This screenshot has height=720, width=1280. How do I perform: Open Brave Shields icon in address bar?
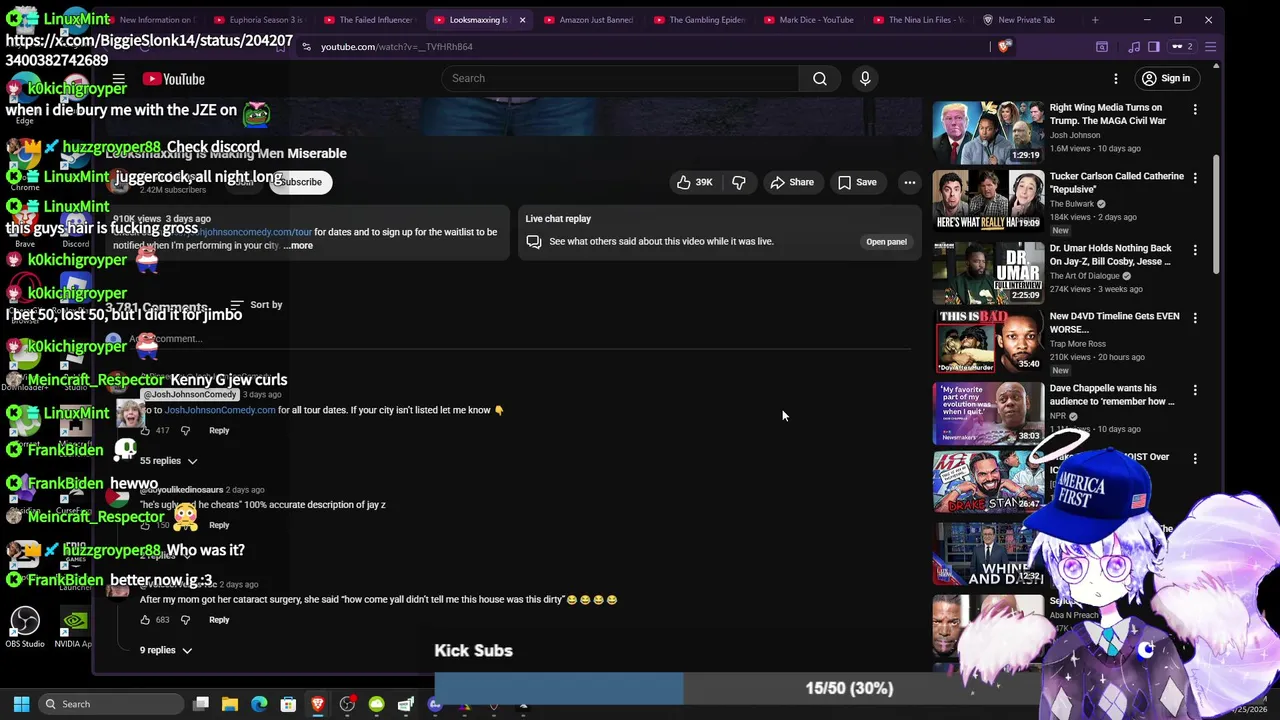(1004, 46)
